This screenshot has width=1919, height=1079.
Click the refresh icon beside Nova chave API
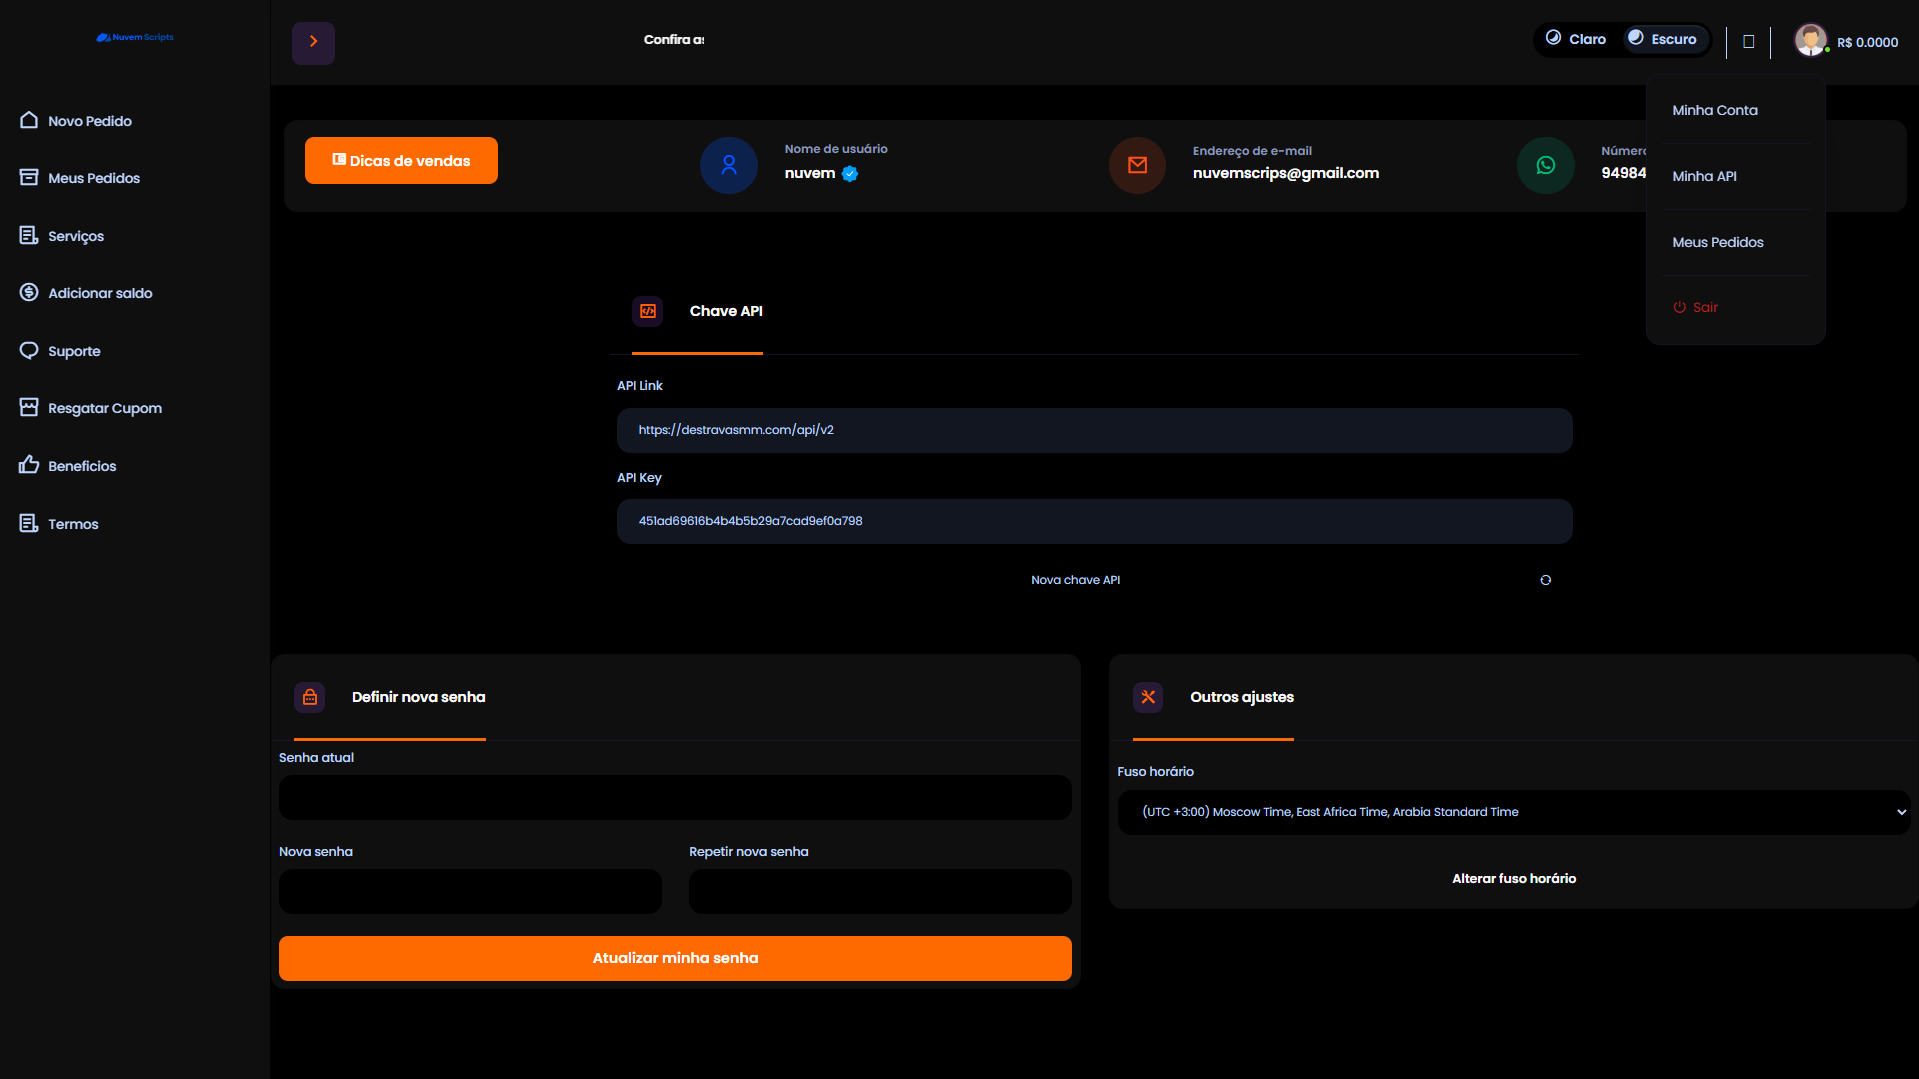click(x=1545, y=580)
